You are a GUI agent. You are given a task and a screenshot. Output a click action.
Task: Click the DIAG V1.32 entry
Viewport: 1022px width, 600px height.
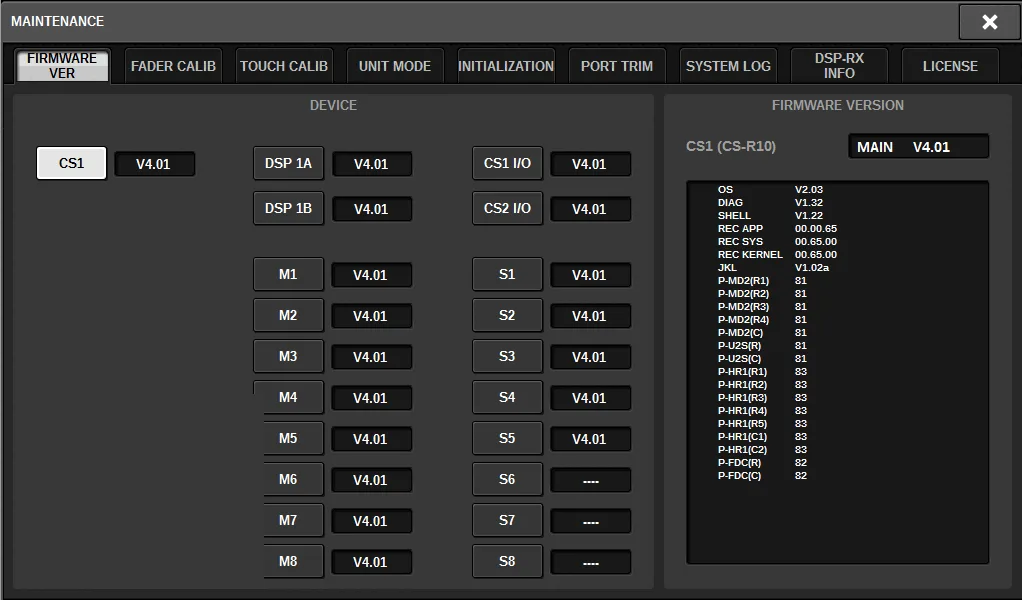pos(770,203)
